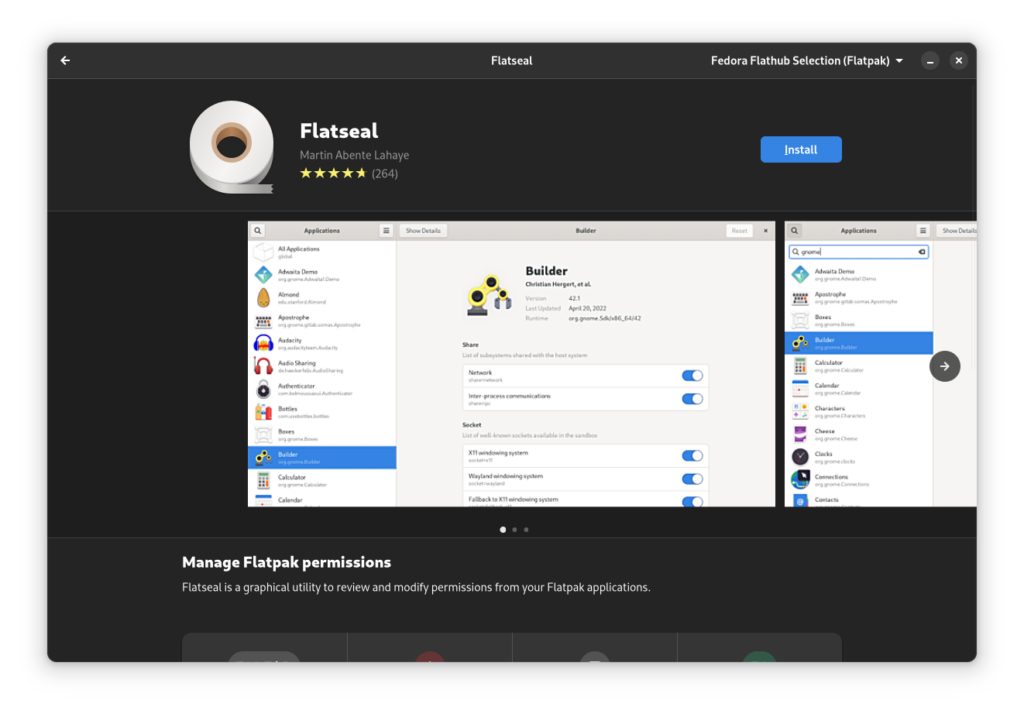Select the second carousel page dot

[x=515, y=530]
